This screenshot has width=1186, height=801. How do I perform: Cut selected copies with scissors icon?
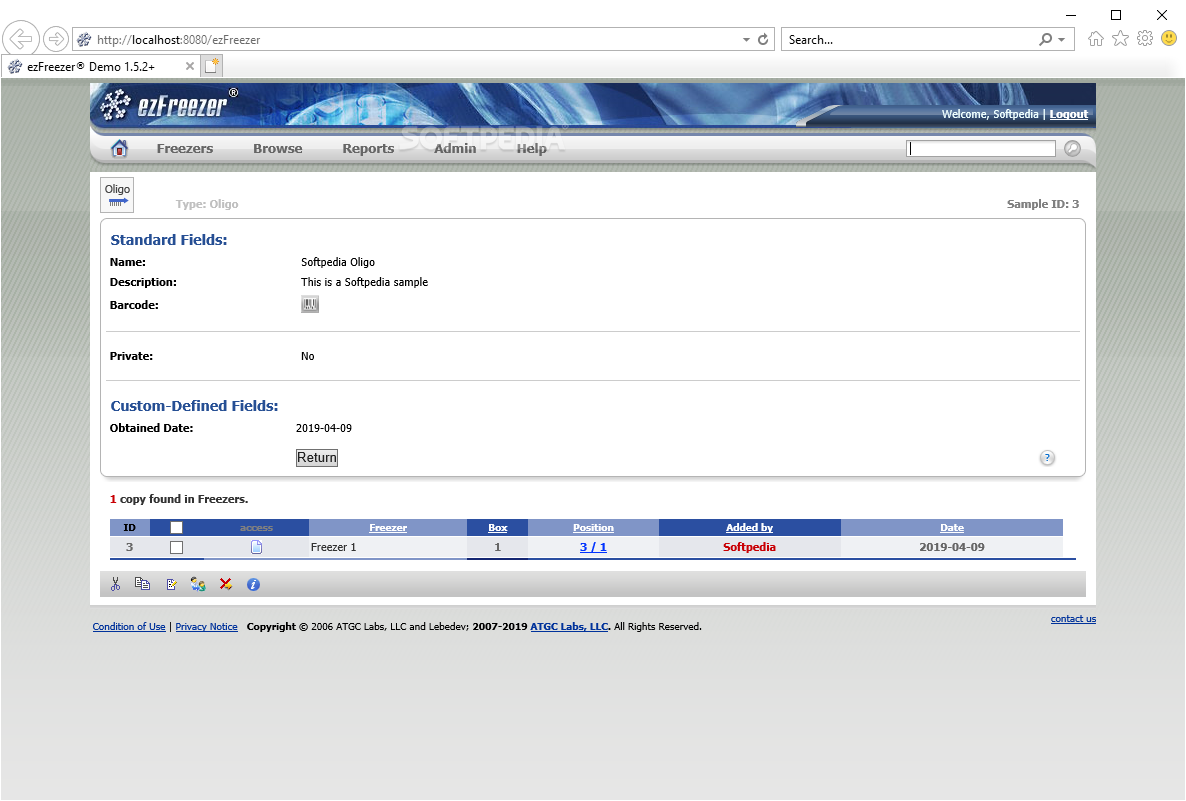click(116, 584)
